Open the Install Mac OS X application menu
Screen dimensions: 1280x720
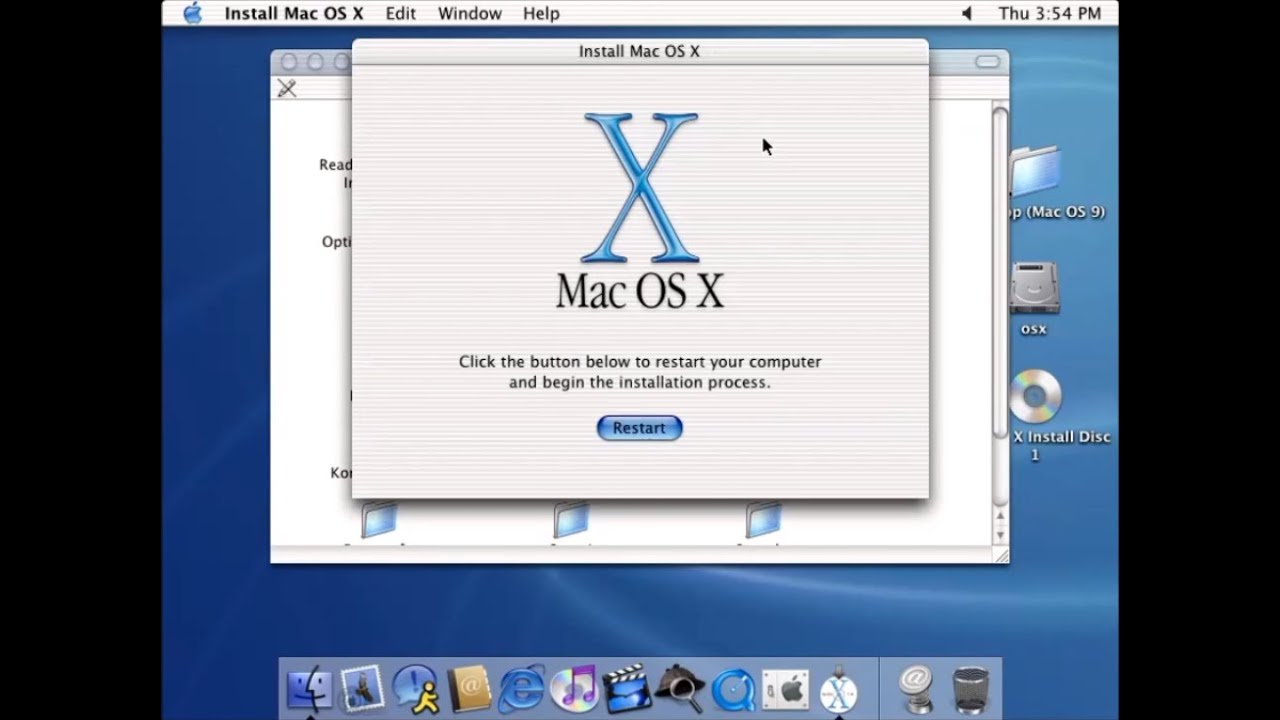(294, 13)
